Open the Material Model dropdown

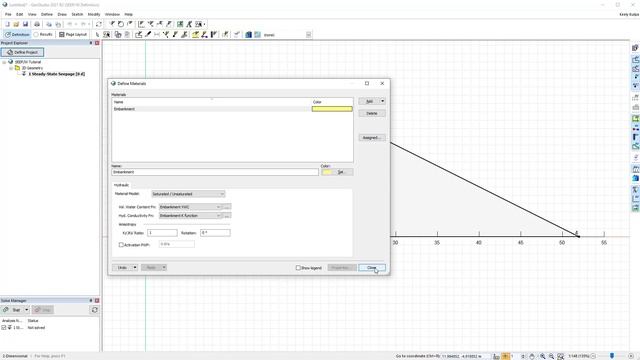coord(188,194)
